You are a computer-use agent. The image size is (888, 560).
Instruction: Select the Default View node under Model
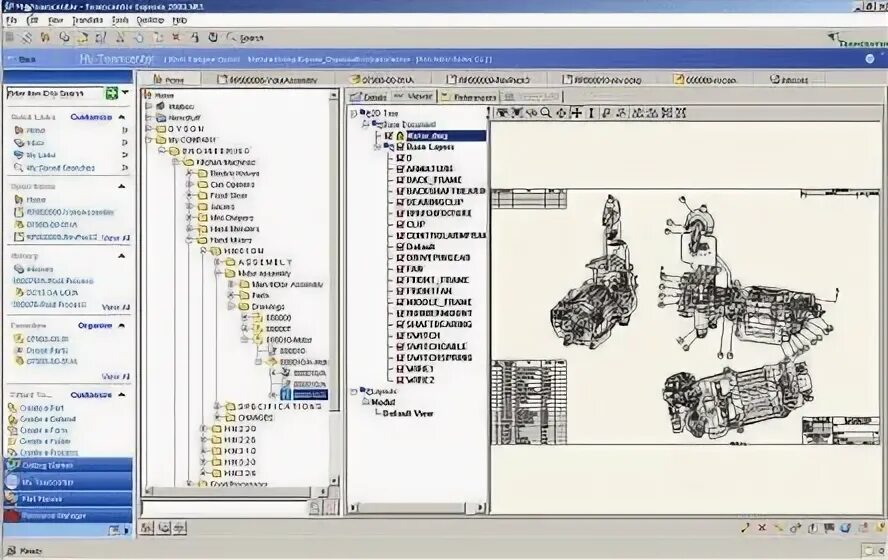point(408,413)
